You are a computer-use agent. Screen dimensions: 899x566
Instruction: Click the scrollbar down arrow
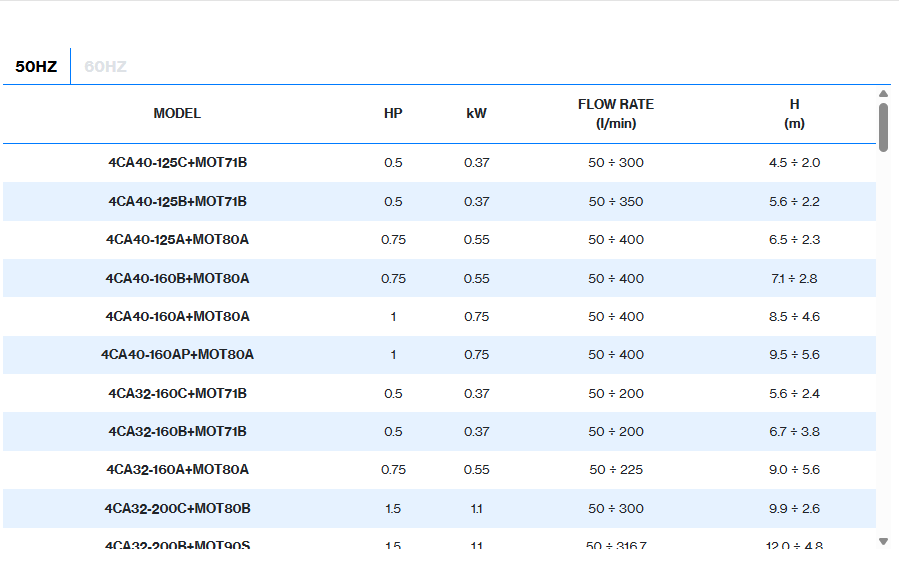[883, 541]
